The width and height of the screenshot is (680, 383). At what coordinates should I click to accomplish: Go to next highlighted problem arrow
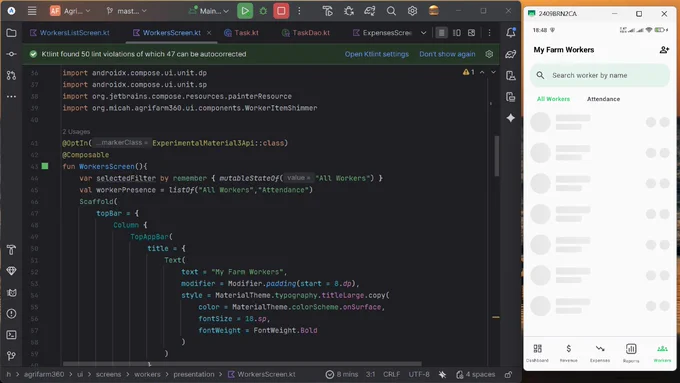[x=493, y=72]
